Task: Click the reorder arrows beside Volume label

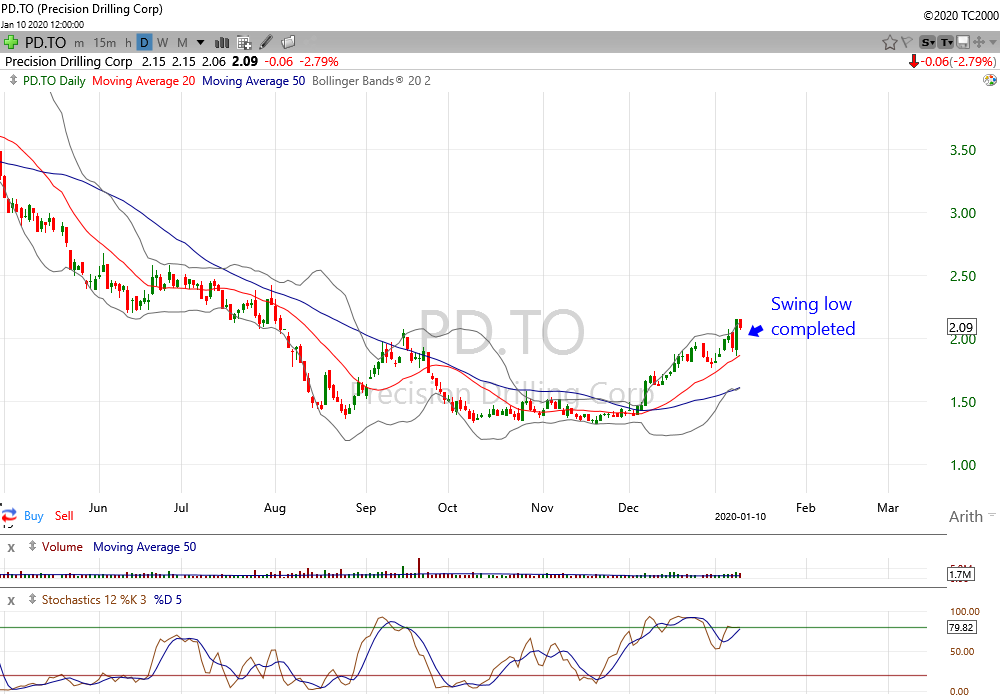Action: pyautogui.click(x=32, y=546)
